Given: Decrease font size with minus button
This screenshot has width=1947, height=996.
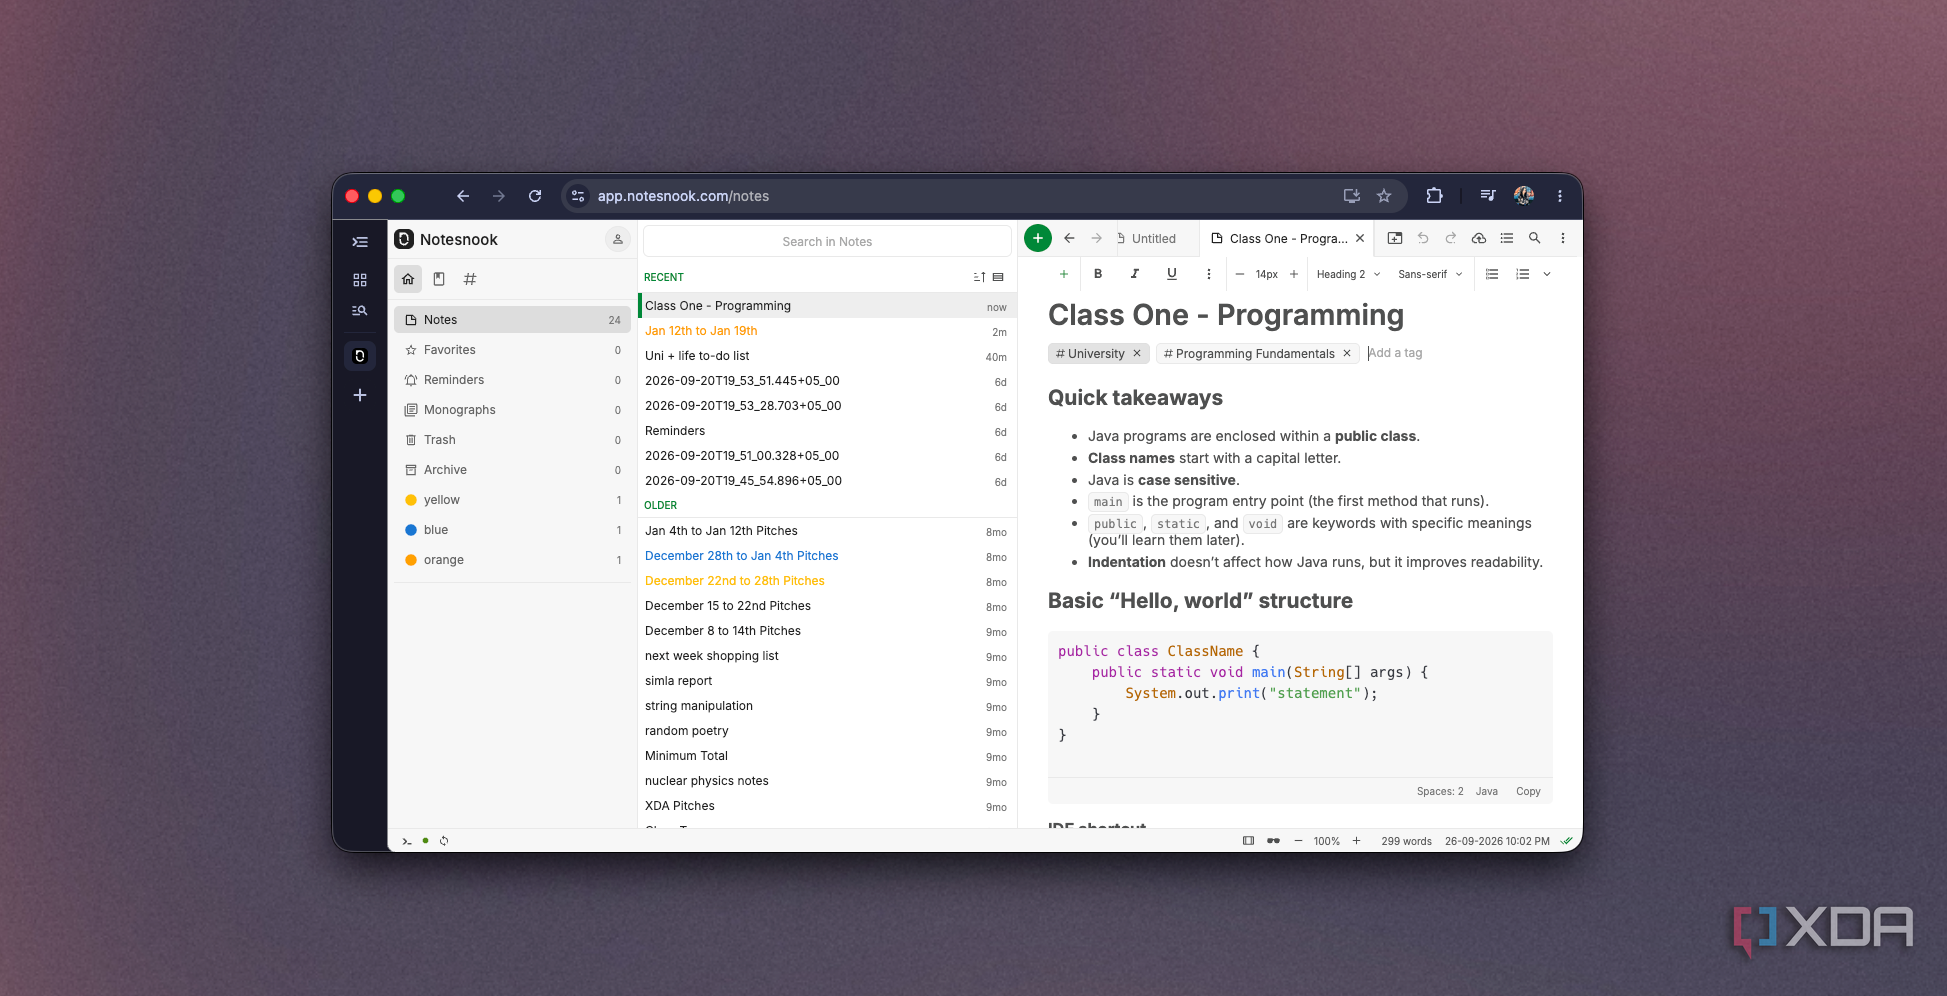Looking at the screenshot, I should (x=1240, y=274).
